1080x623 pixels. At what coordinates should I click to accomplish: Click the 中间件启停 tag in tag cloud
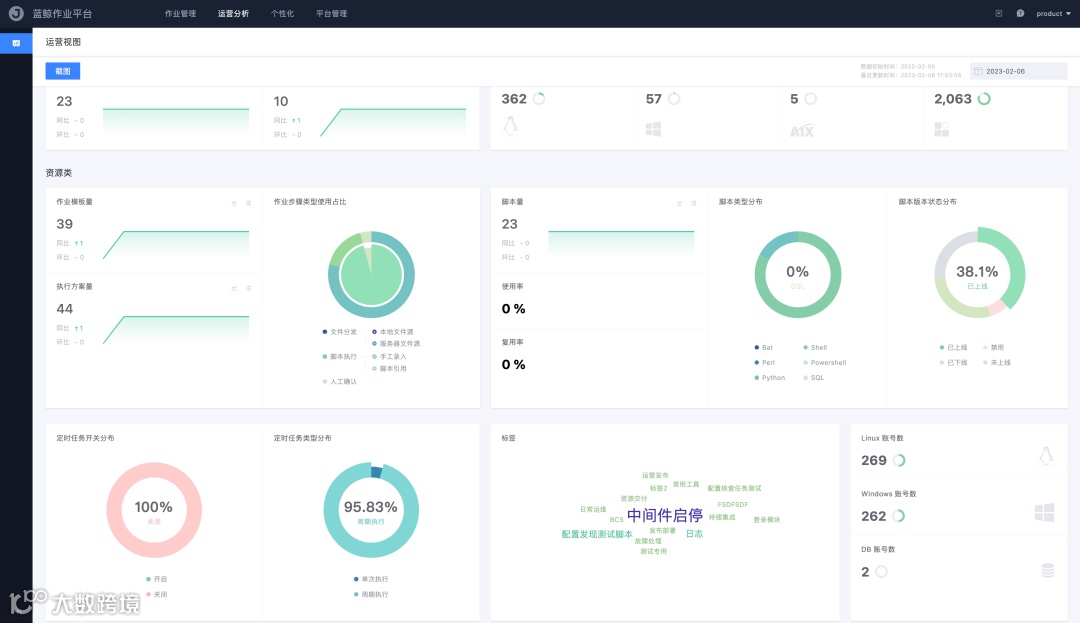click(x=665, y=515)
